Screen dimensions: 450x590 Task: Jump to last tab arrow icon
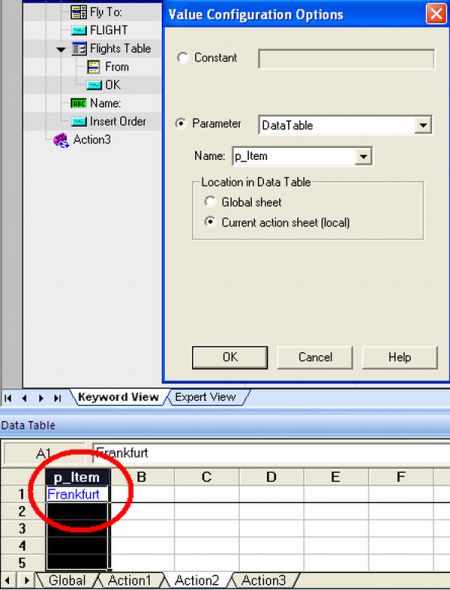click(x=58, y=398)
